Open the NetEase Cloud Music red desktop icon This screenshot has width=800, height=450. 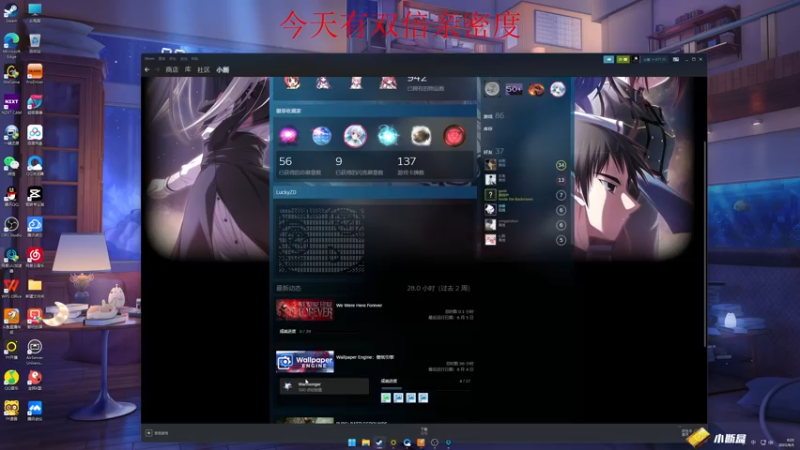tap(35, 257)
